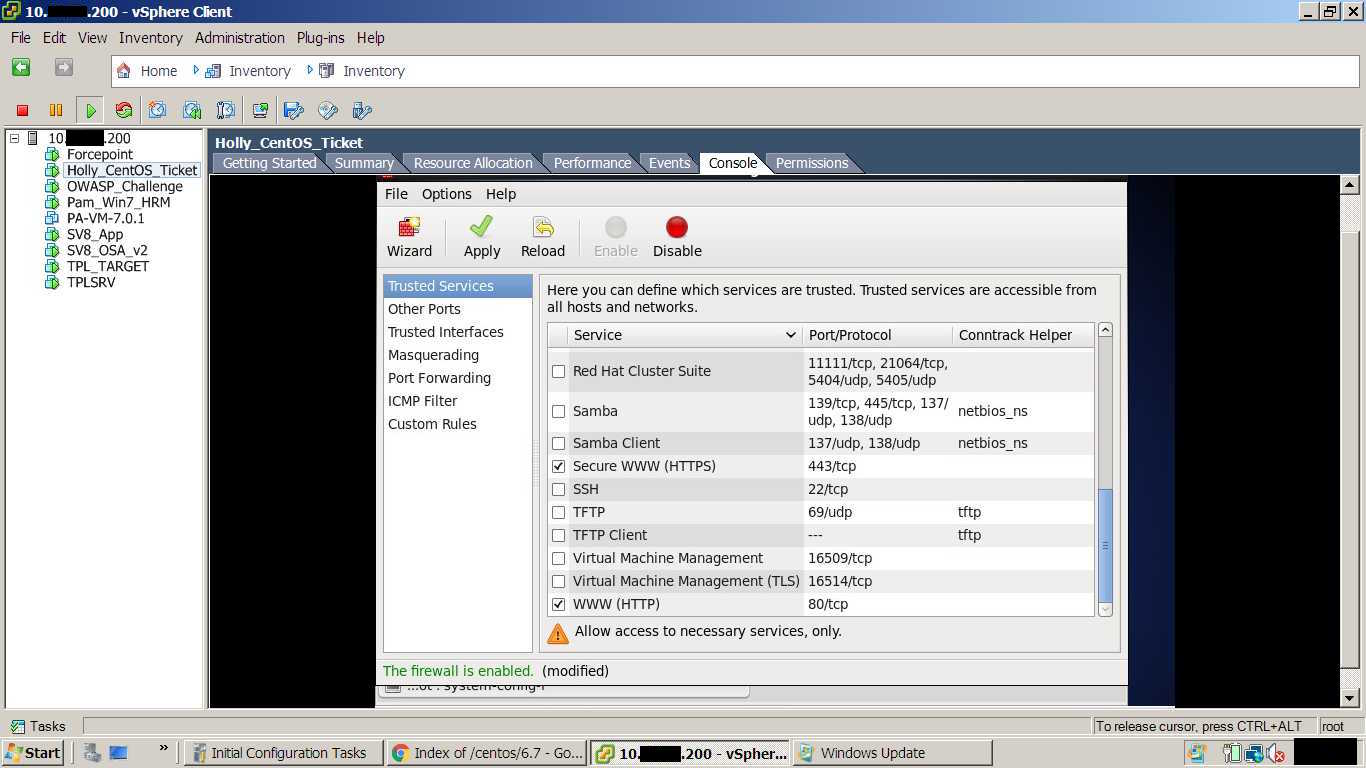1366x768 pixels.
Task: Uncheck Secure WWW (HTTPS) service
Action: point(559,466)
